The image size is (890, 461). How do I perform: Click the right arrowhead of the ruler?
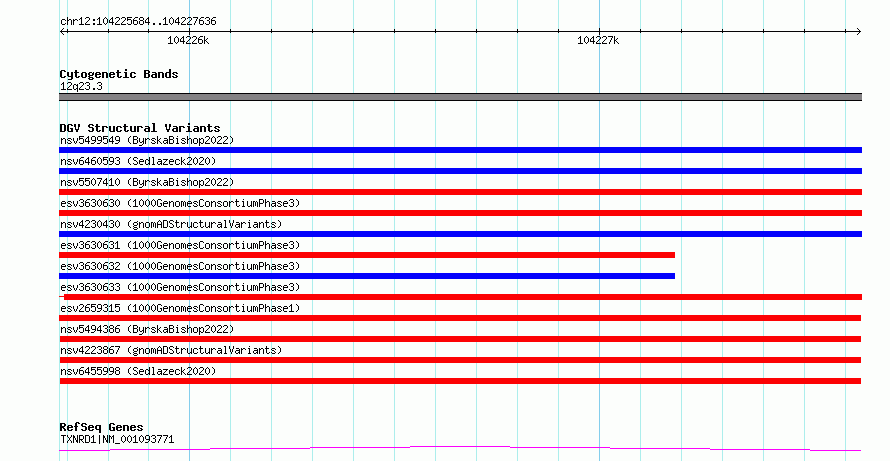pos(858,31)
